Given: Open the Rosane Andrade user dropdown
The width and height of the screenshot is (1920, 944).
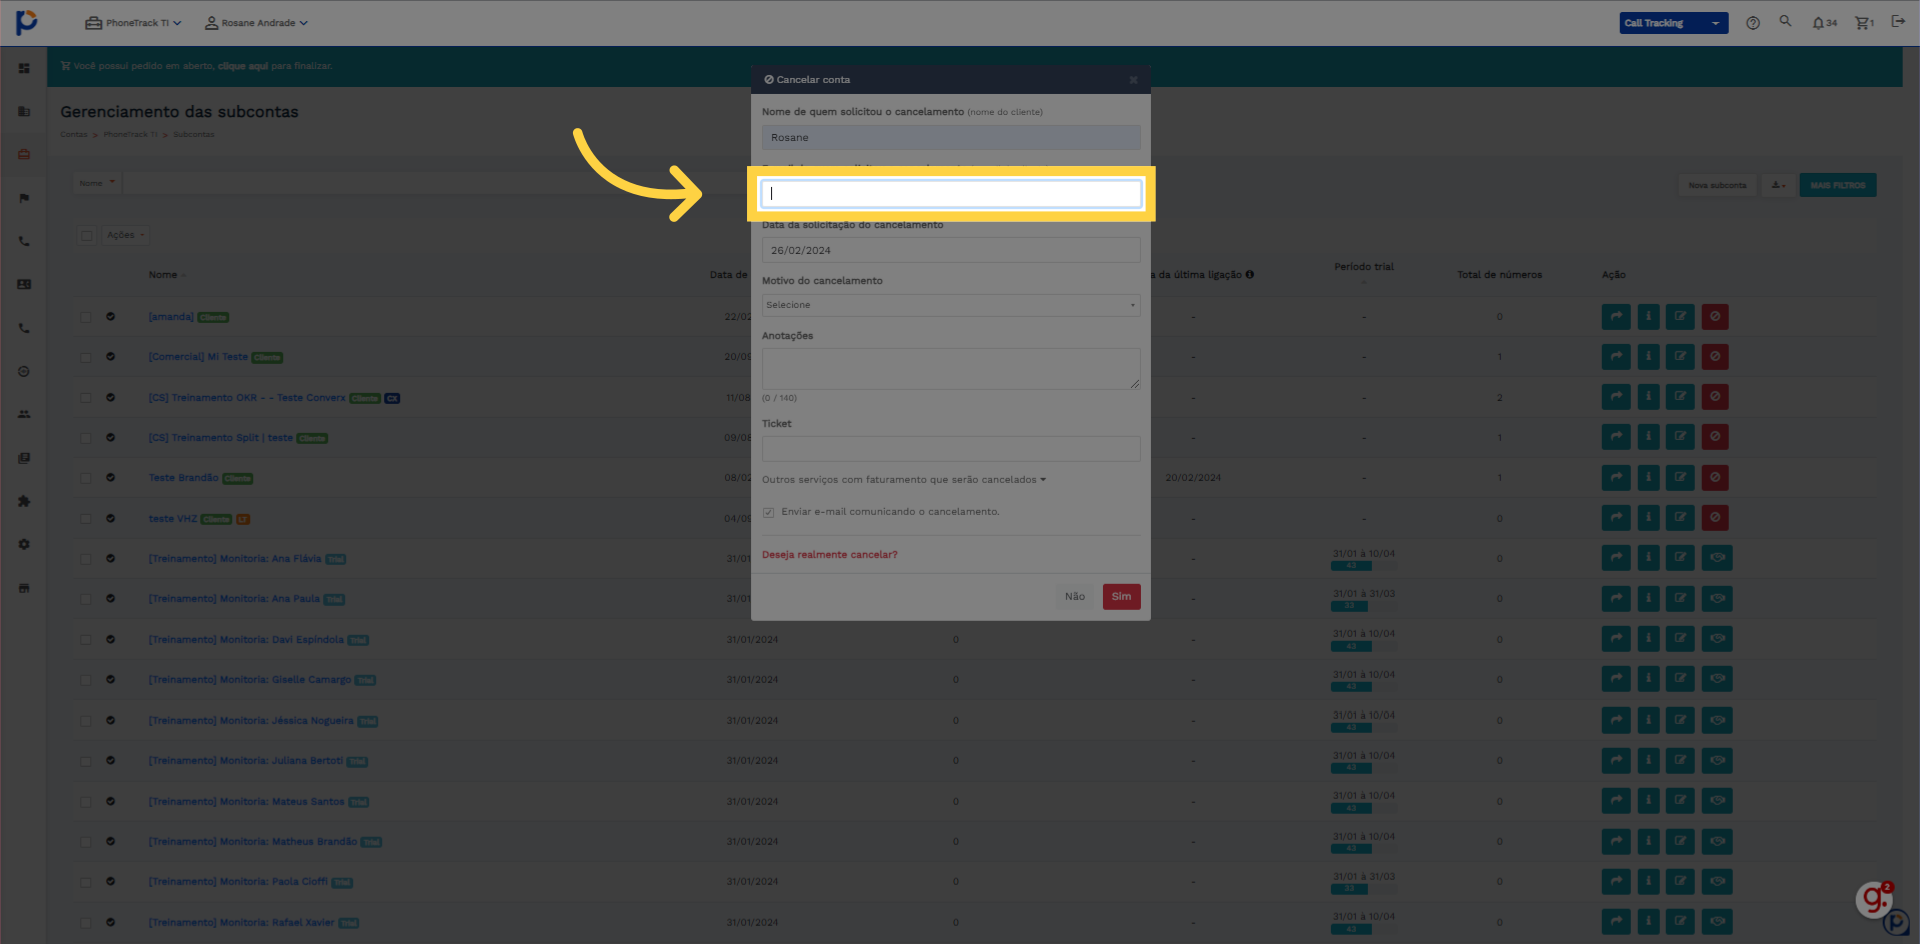Looking at the screenshot, I should [x=256, y=23].
